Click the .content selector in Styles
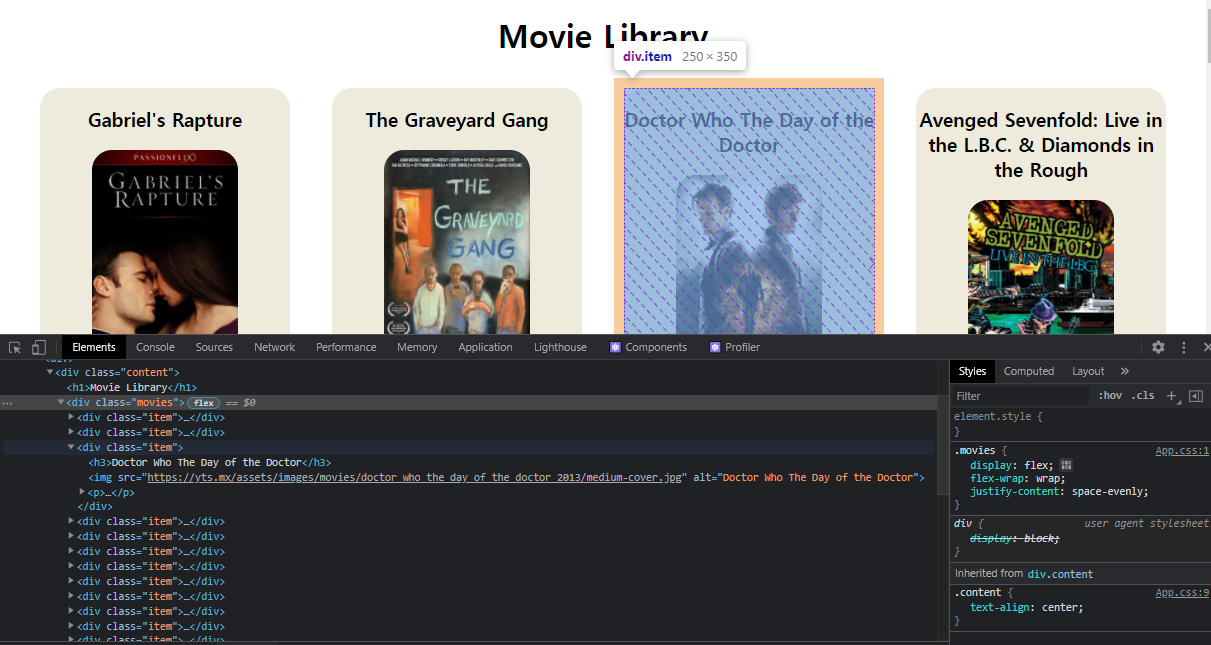Image resolution: width=1211 pixels, height=645 pixels. 978,592
